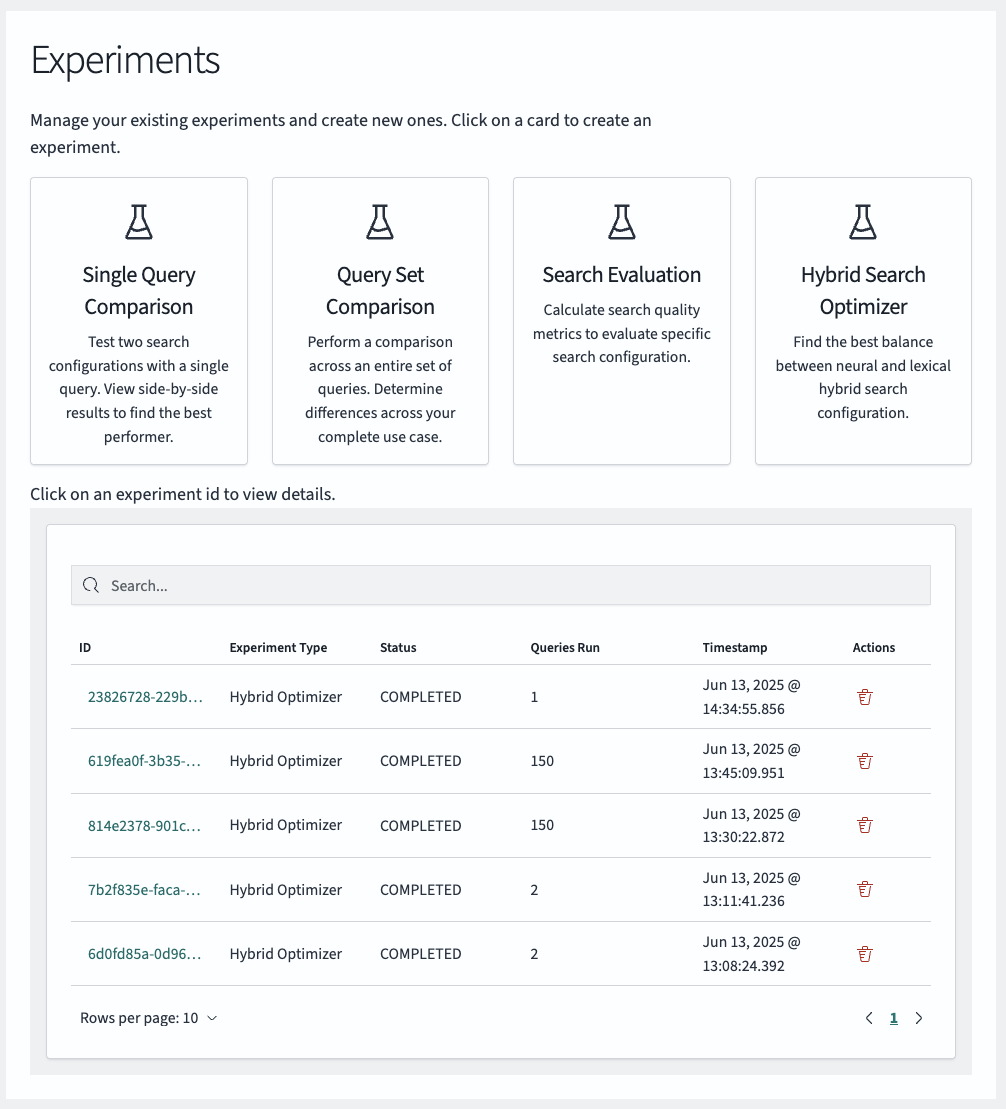Open the Rows per page dropdown
The height and width of the screenshot is (1109, 1006).
149,1017
